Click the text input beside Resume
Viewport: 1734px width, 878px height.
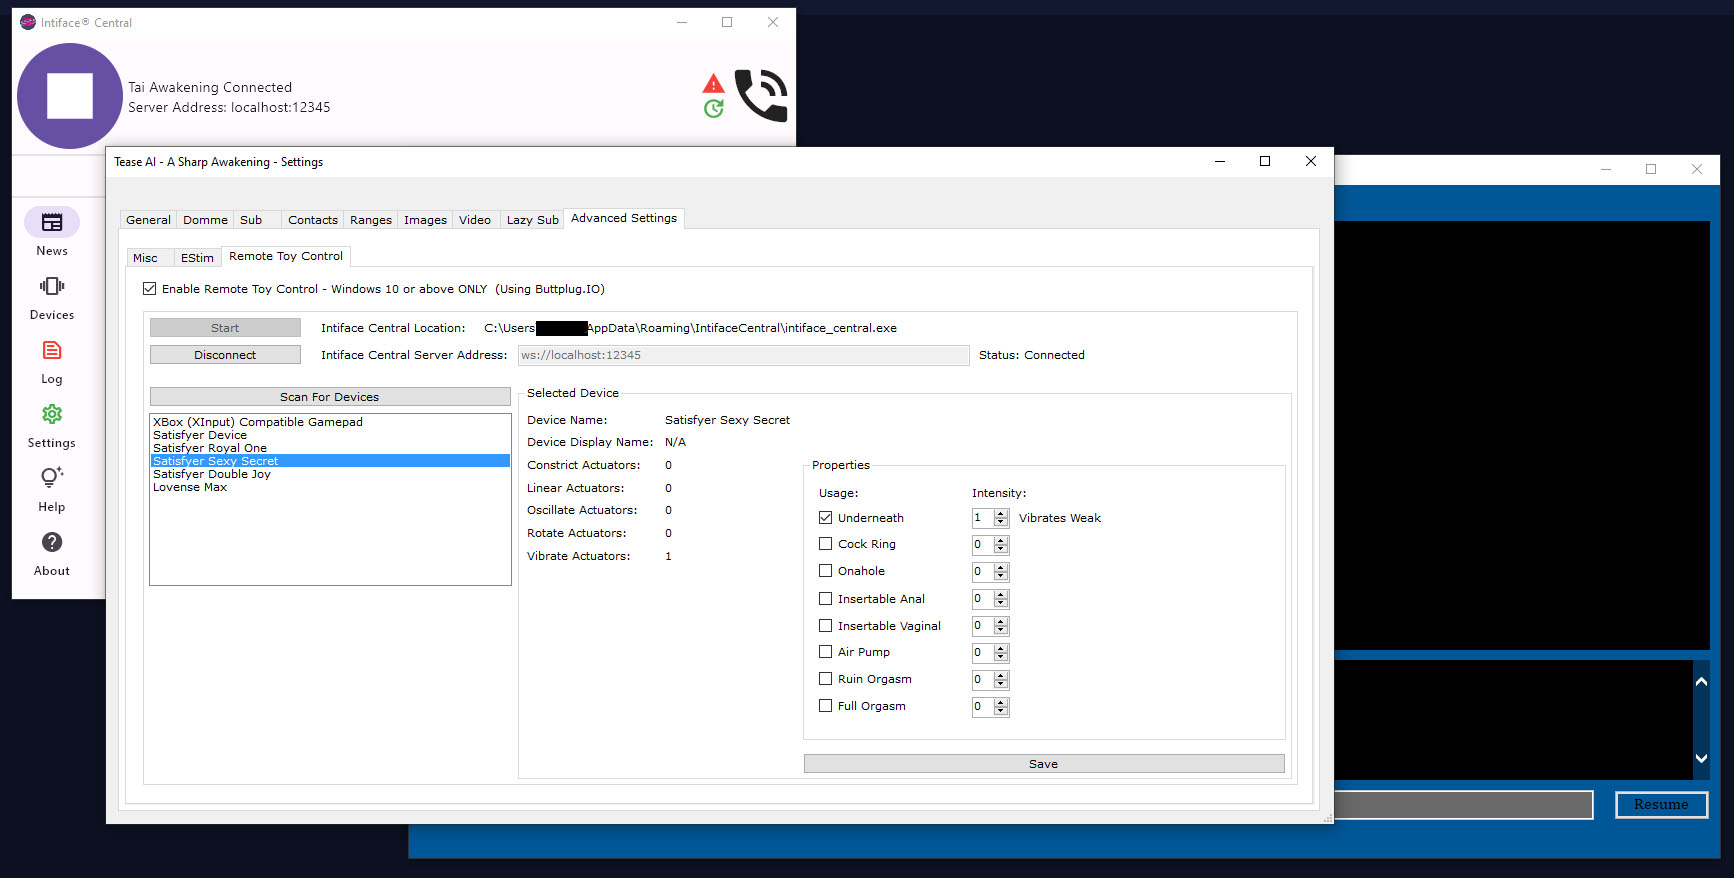pyautogui.click(x=1463, y=805)
